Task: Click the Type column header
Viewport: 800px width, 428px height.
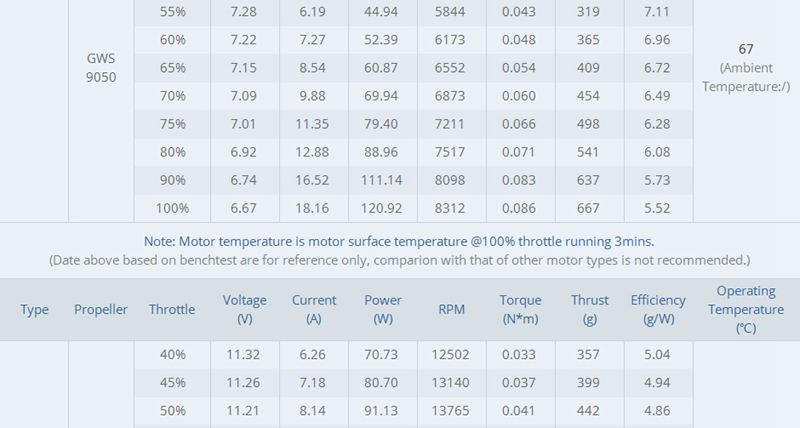Action: (35, 310)
